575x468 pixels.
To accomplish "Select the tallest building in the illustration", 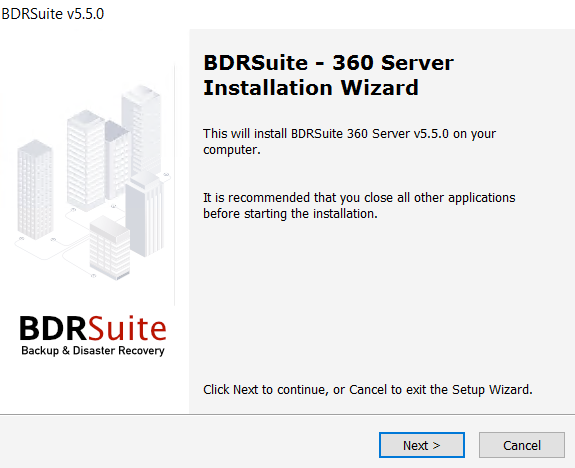I will pos(142,128).
